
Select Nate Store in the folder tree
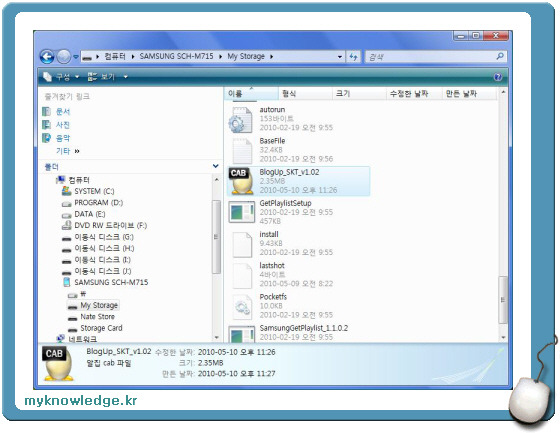tap(98, 317)
